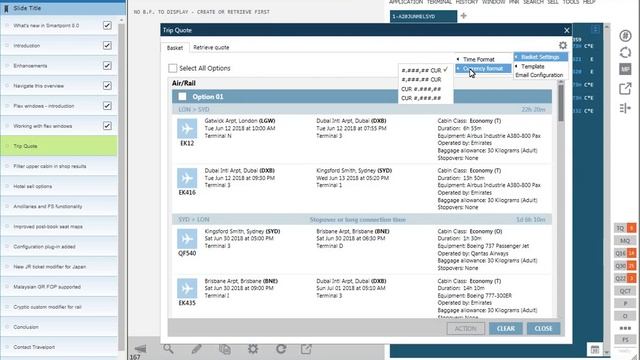Click the EK12 flight plane icon
The image size is (640, 360).
pos(187,129)
